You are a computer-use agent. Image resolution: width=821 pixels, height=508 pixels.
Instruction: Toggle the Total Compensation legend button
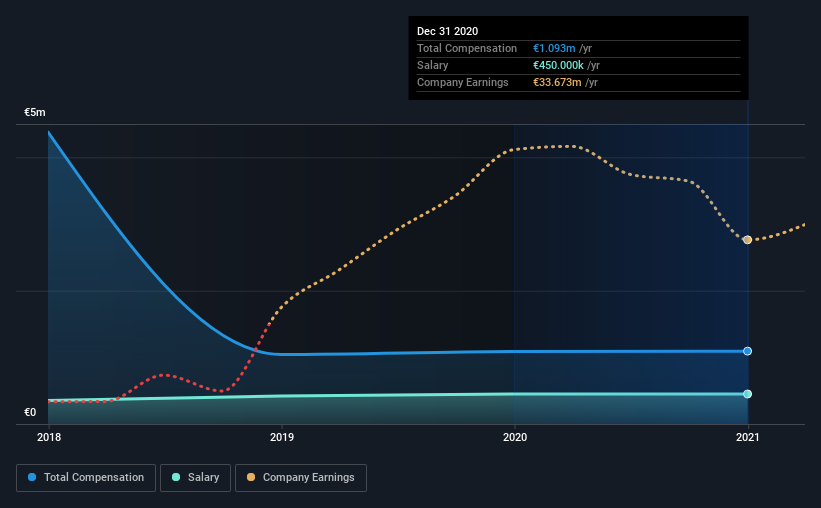coord(86,478)
